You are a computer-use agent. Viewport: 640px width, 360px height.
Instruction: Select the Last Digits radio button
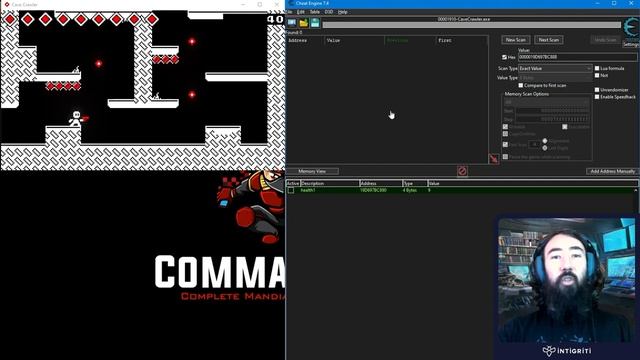(545, 148)
